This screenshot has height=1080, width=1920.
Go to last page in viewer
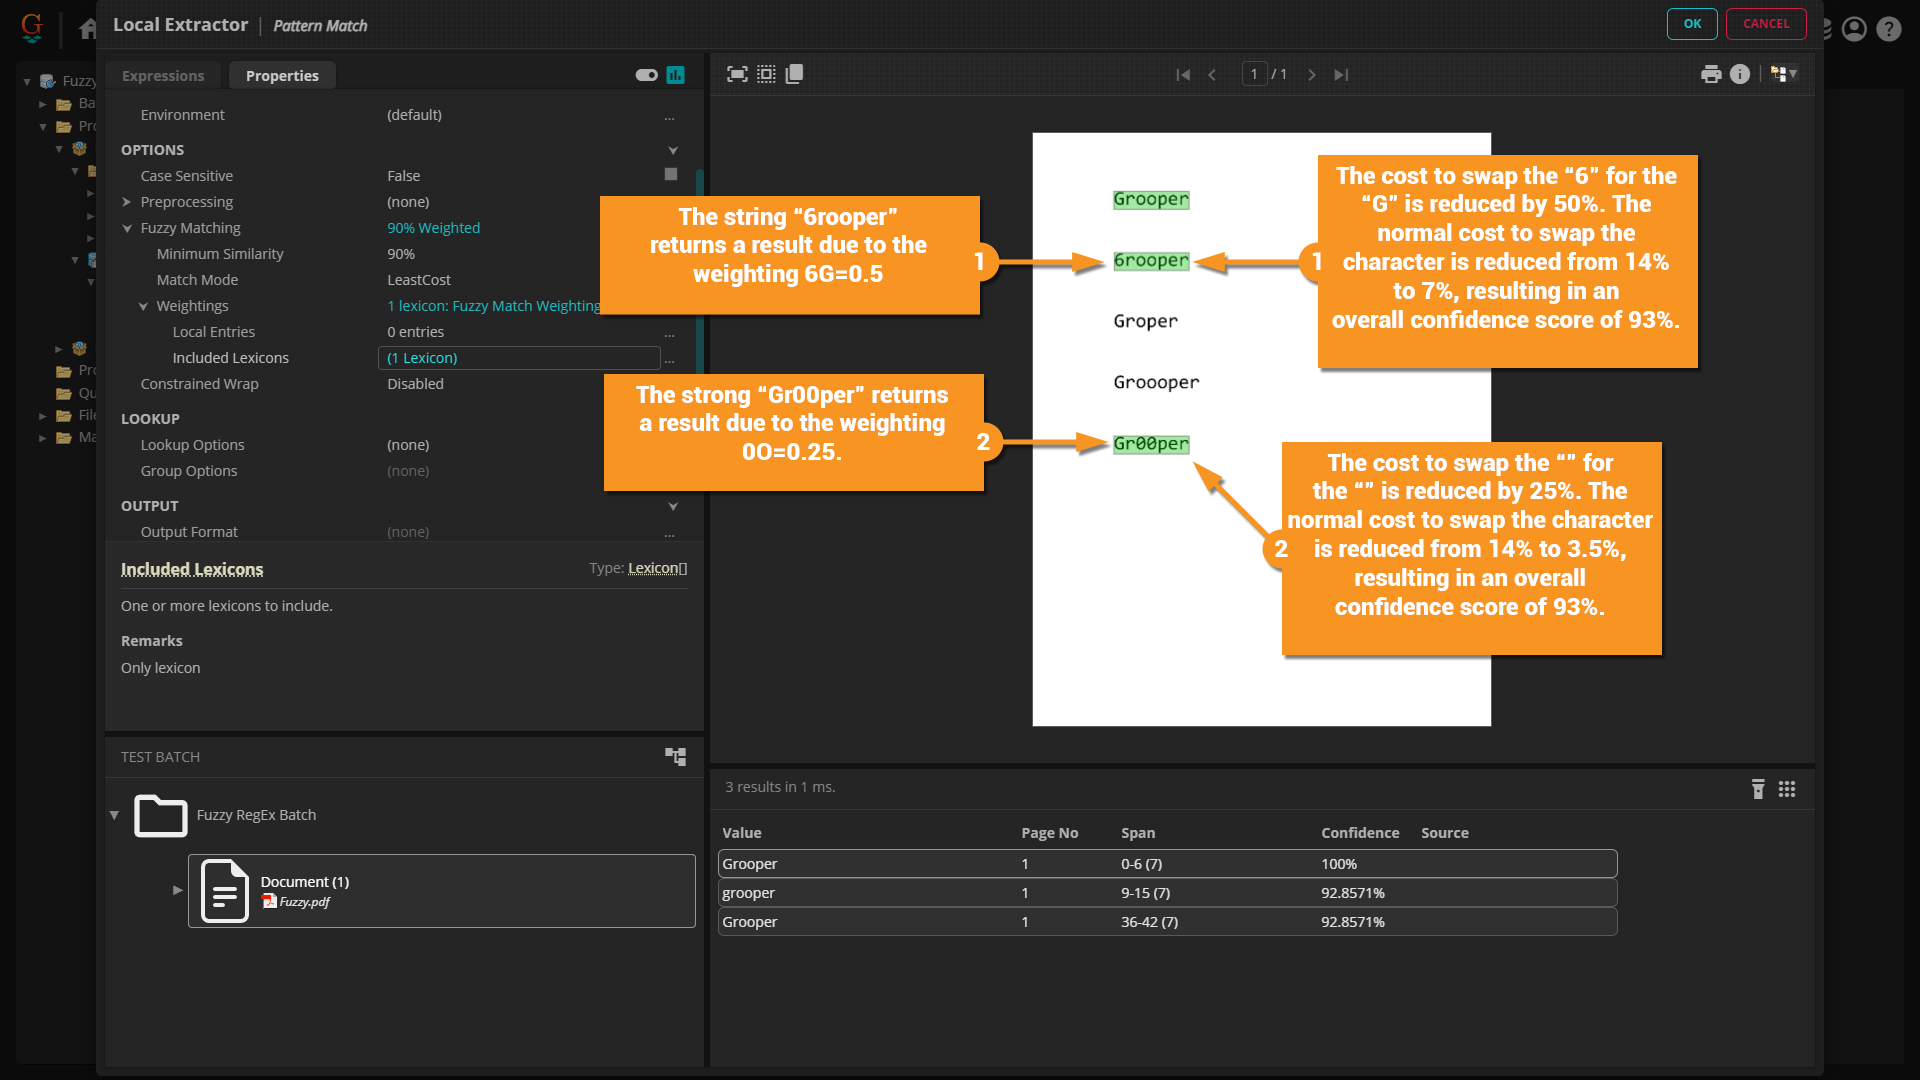point(1341,75)
